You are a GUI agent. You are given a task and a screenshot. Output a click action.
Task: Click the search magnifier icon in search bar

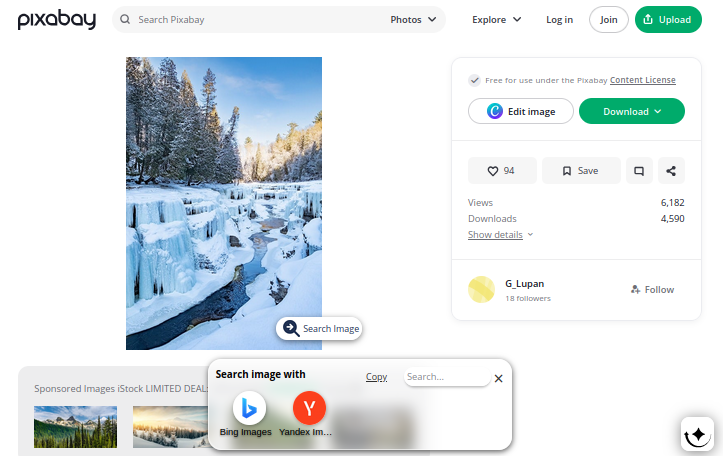[x=125, y=19]
